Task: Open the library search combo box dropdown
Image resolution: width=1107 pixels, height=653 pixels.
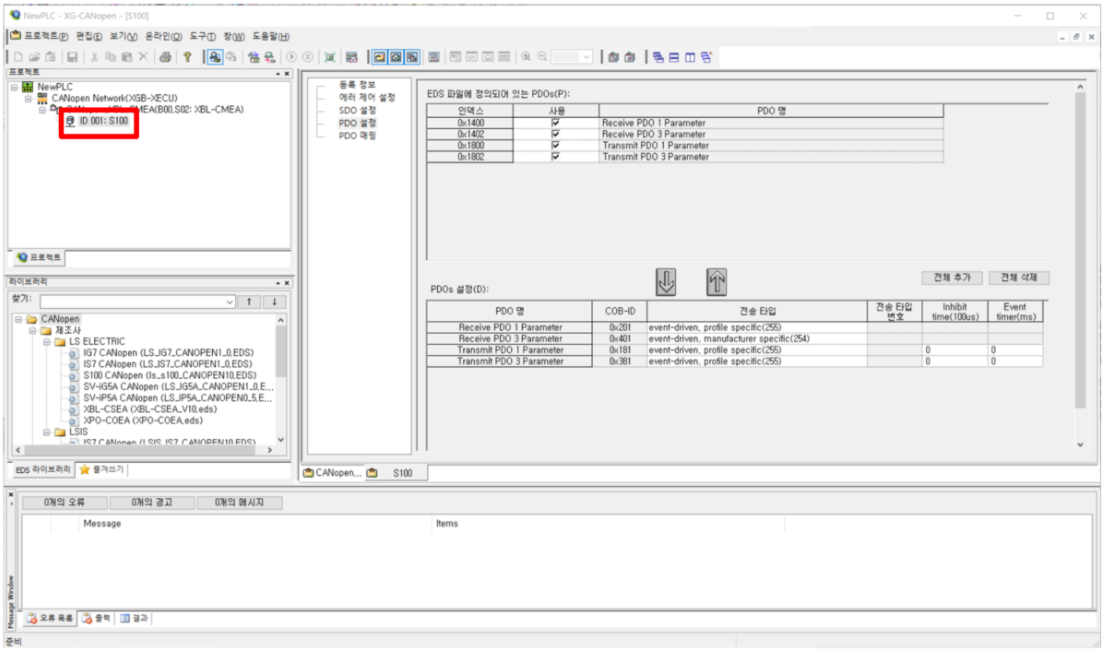Action: pos(230,301)
